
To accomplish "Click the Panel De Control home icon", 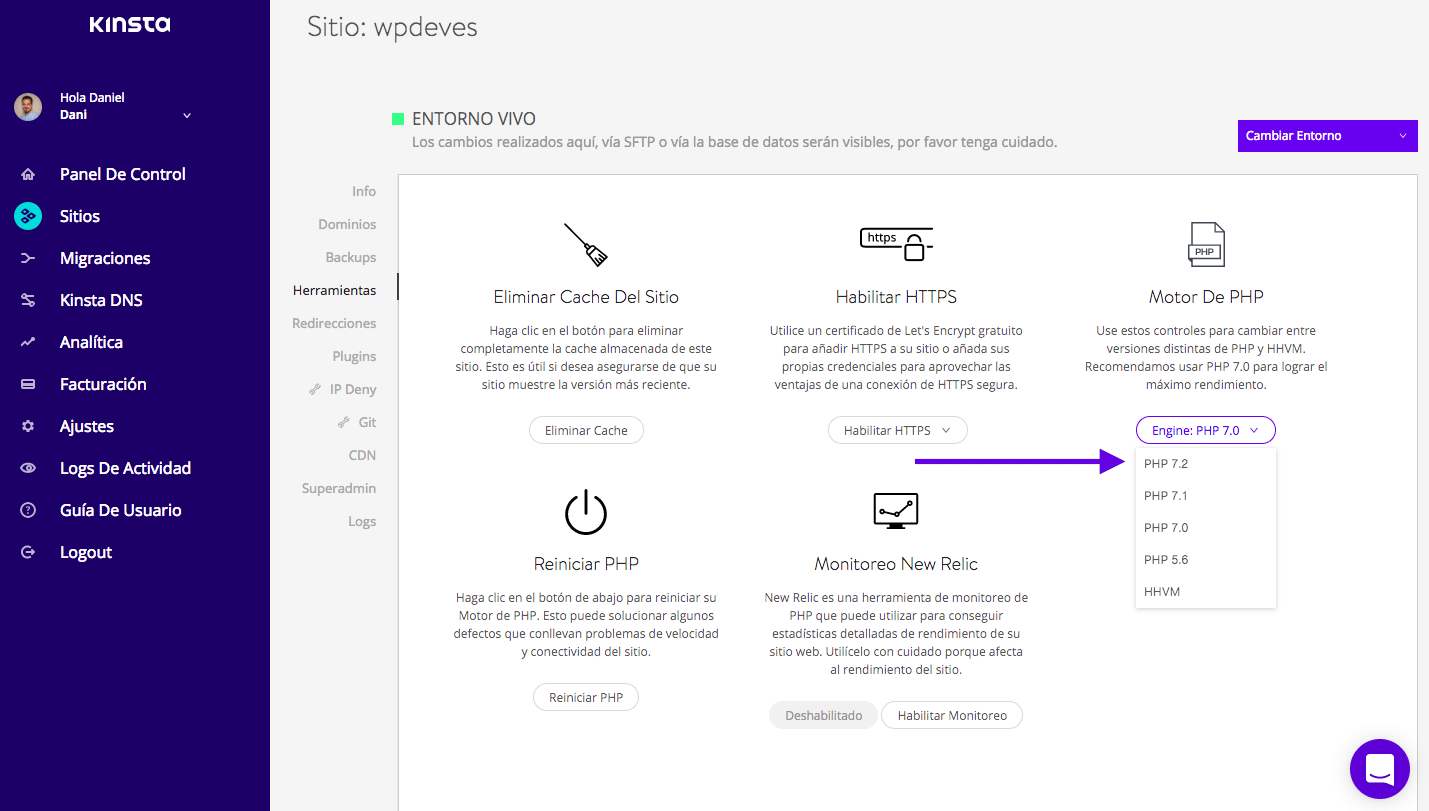I will coord(28,174).
